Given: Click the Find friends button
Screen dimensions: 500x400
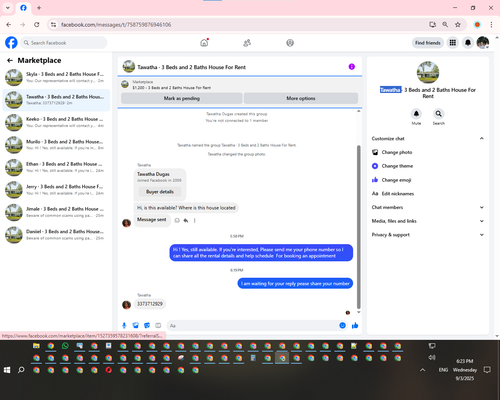Looking at the screenshot, I should 428,43.
